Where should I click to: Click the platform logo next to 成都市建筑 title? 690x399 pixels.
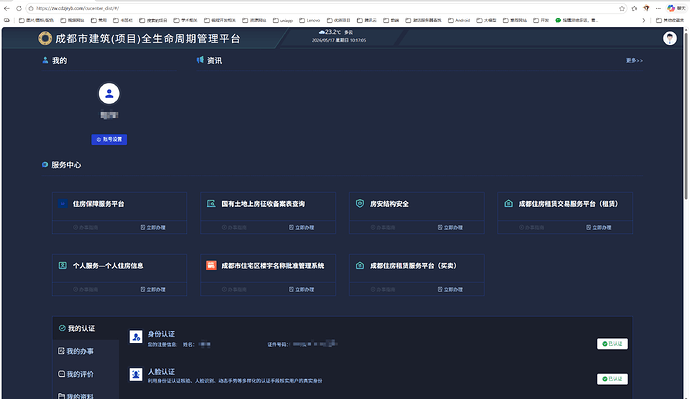(x=45, y=39)
